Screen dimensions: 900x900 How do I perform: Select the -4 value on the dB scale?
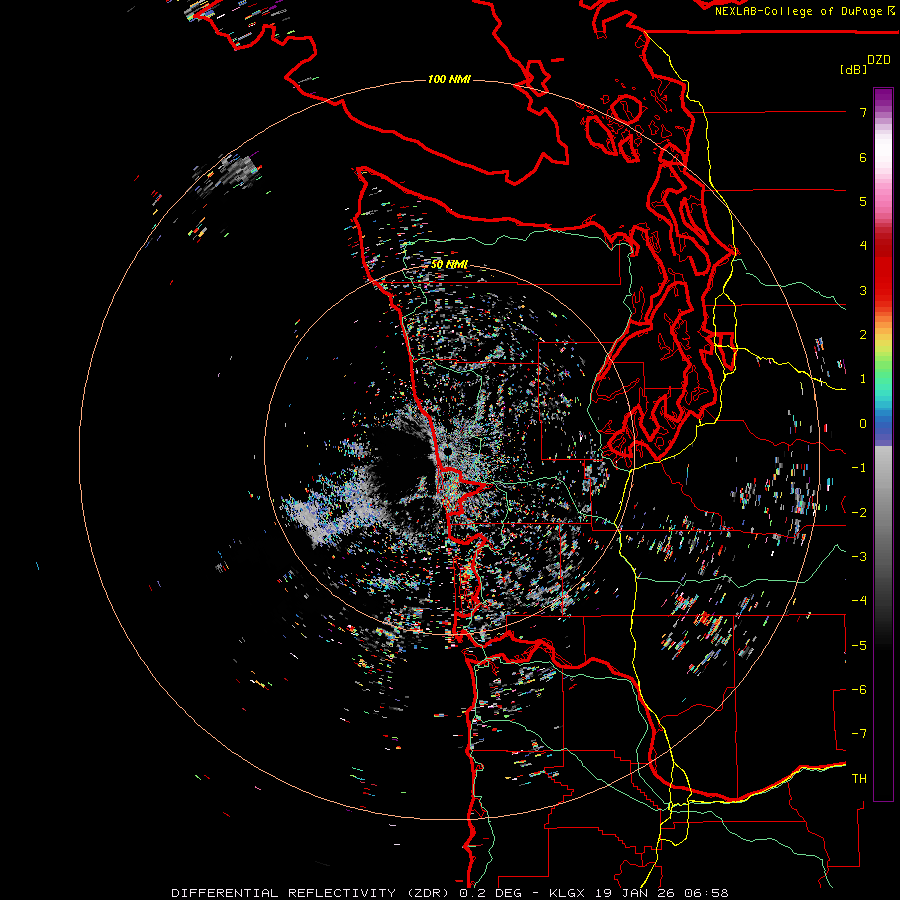click(859, 600)
